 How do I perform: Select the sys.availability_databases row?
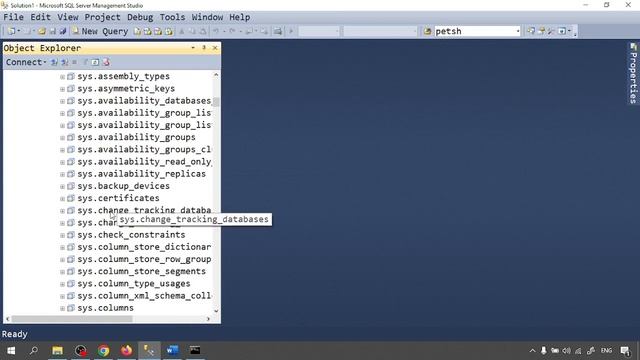(144, 101)
